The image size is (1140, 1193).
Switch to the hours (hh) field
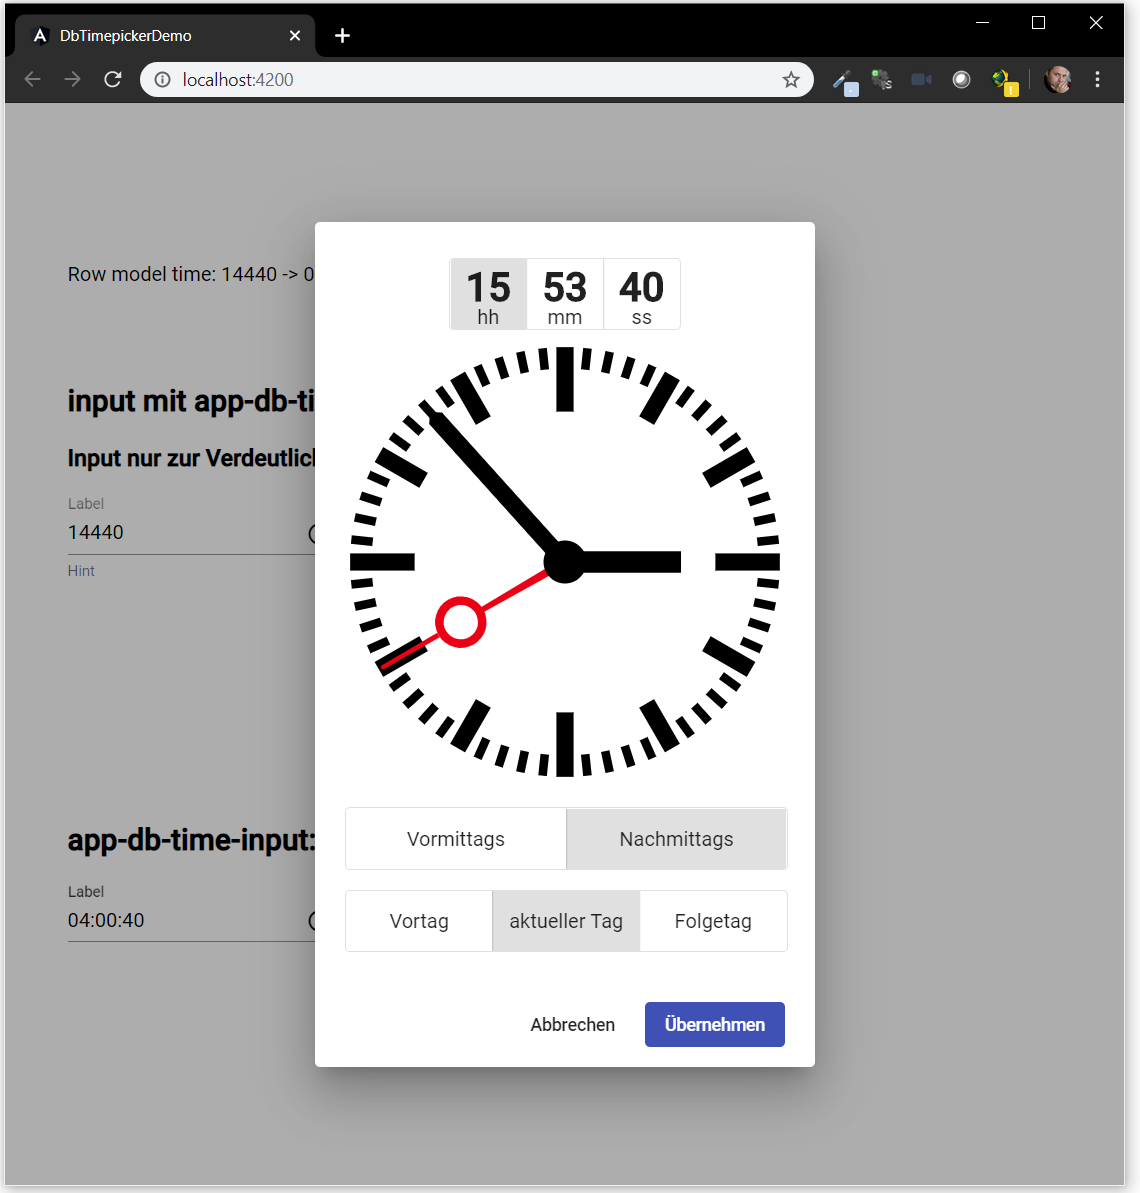[x=488, y=294]
